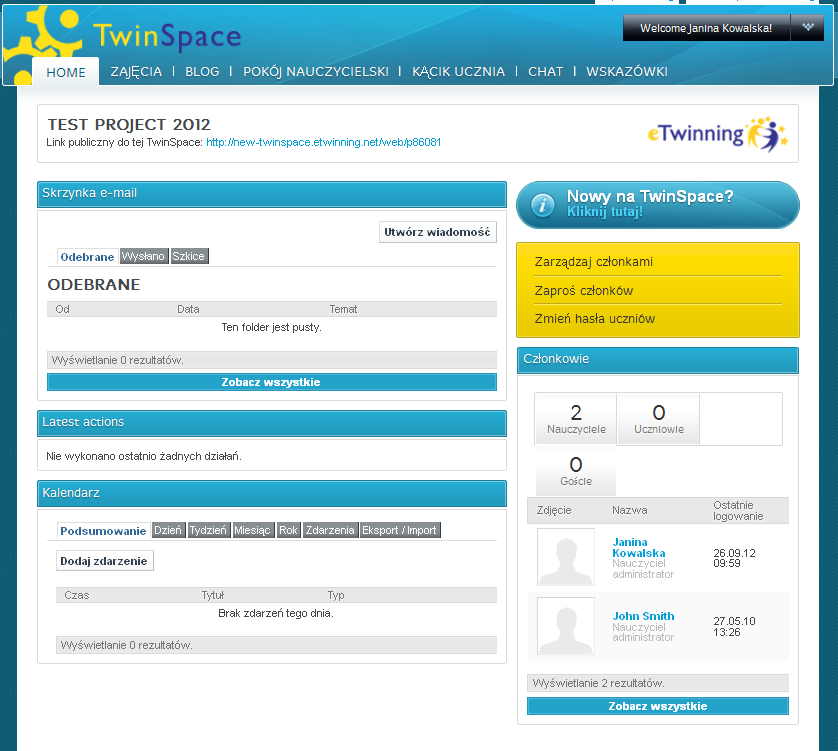Click the Data column header in inbox
Viewport: 838px width, 751px height.
coord(188,309)
